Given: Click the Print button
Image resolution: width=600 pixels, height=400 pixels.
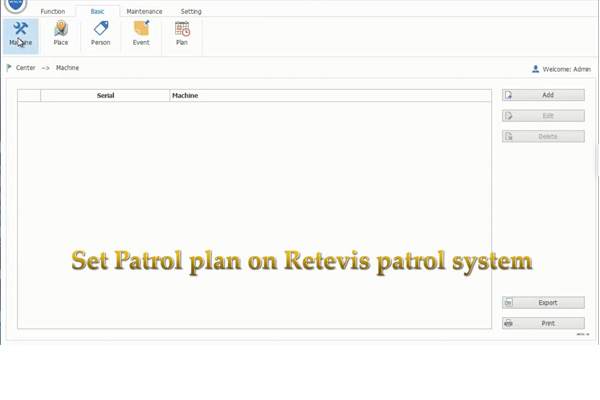Looking at the screenshot, I should tap(543, 323).
